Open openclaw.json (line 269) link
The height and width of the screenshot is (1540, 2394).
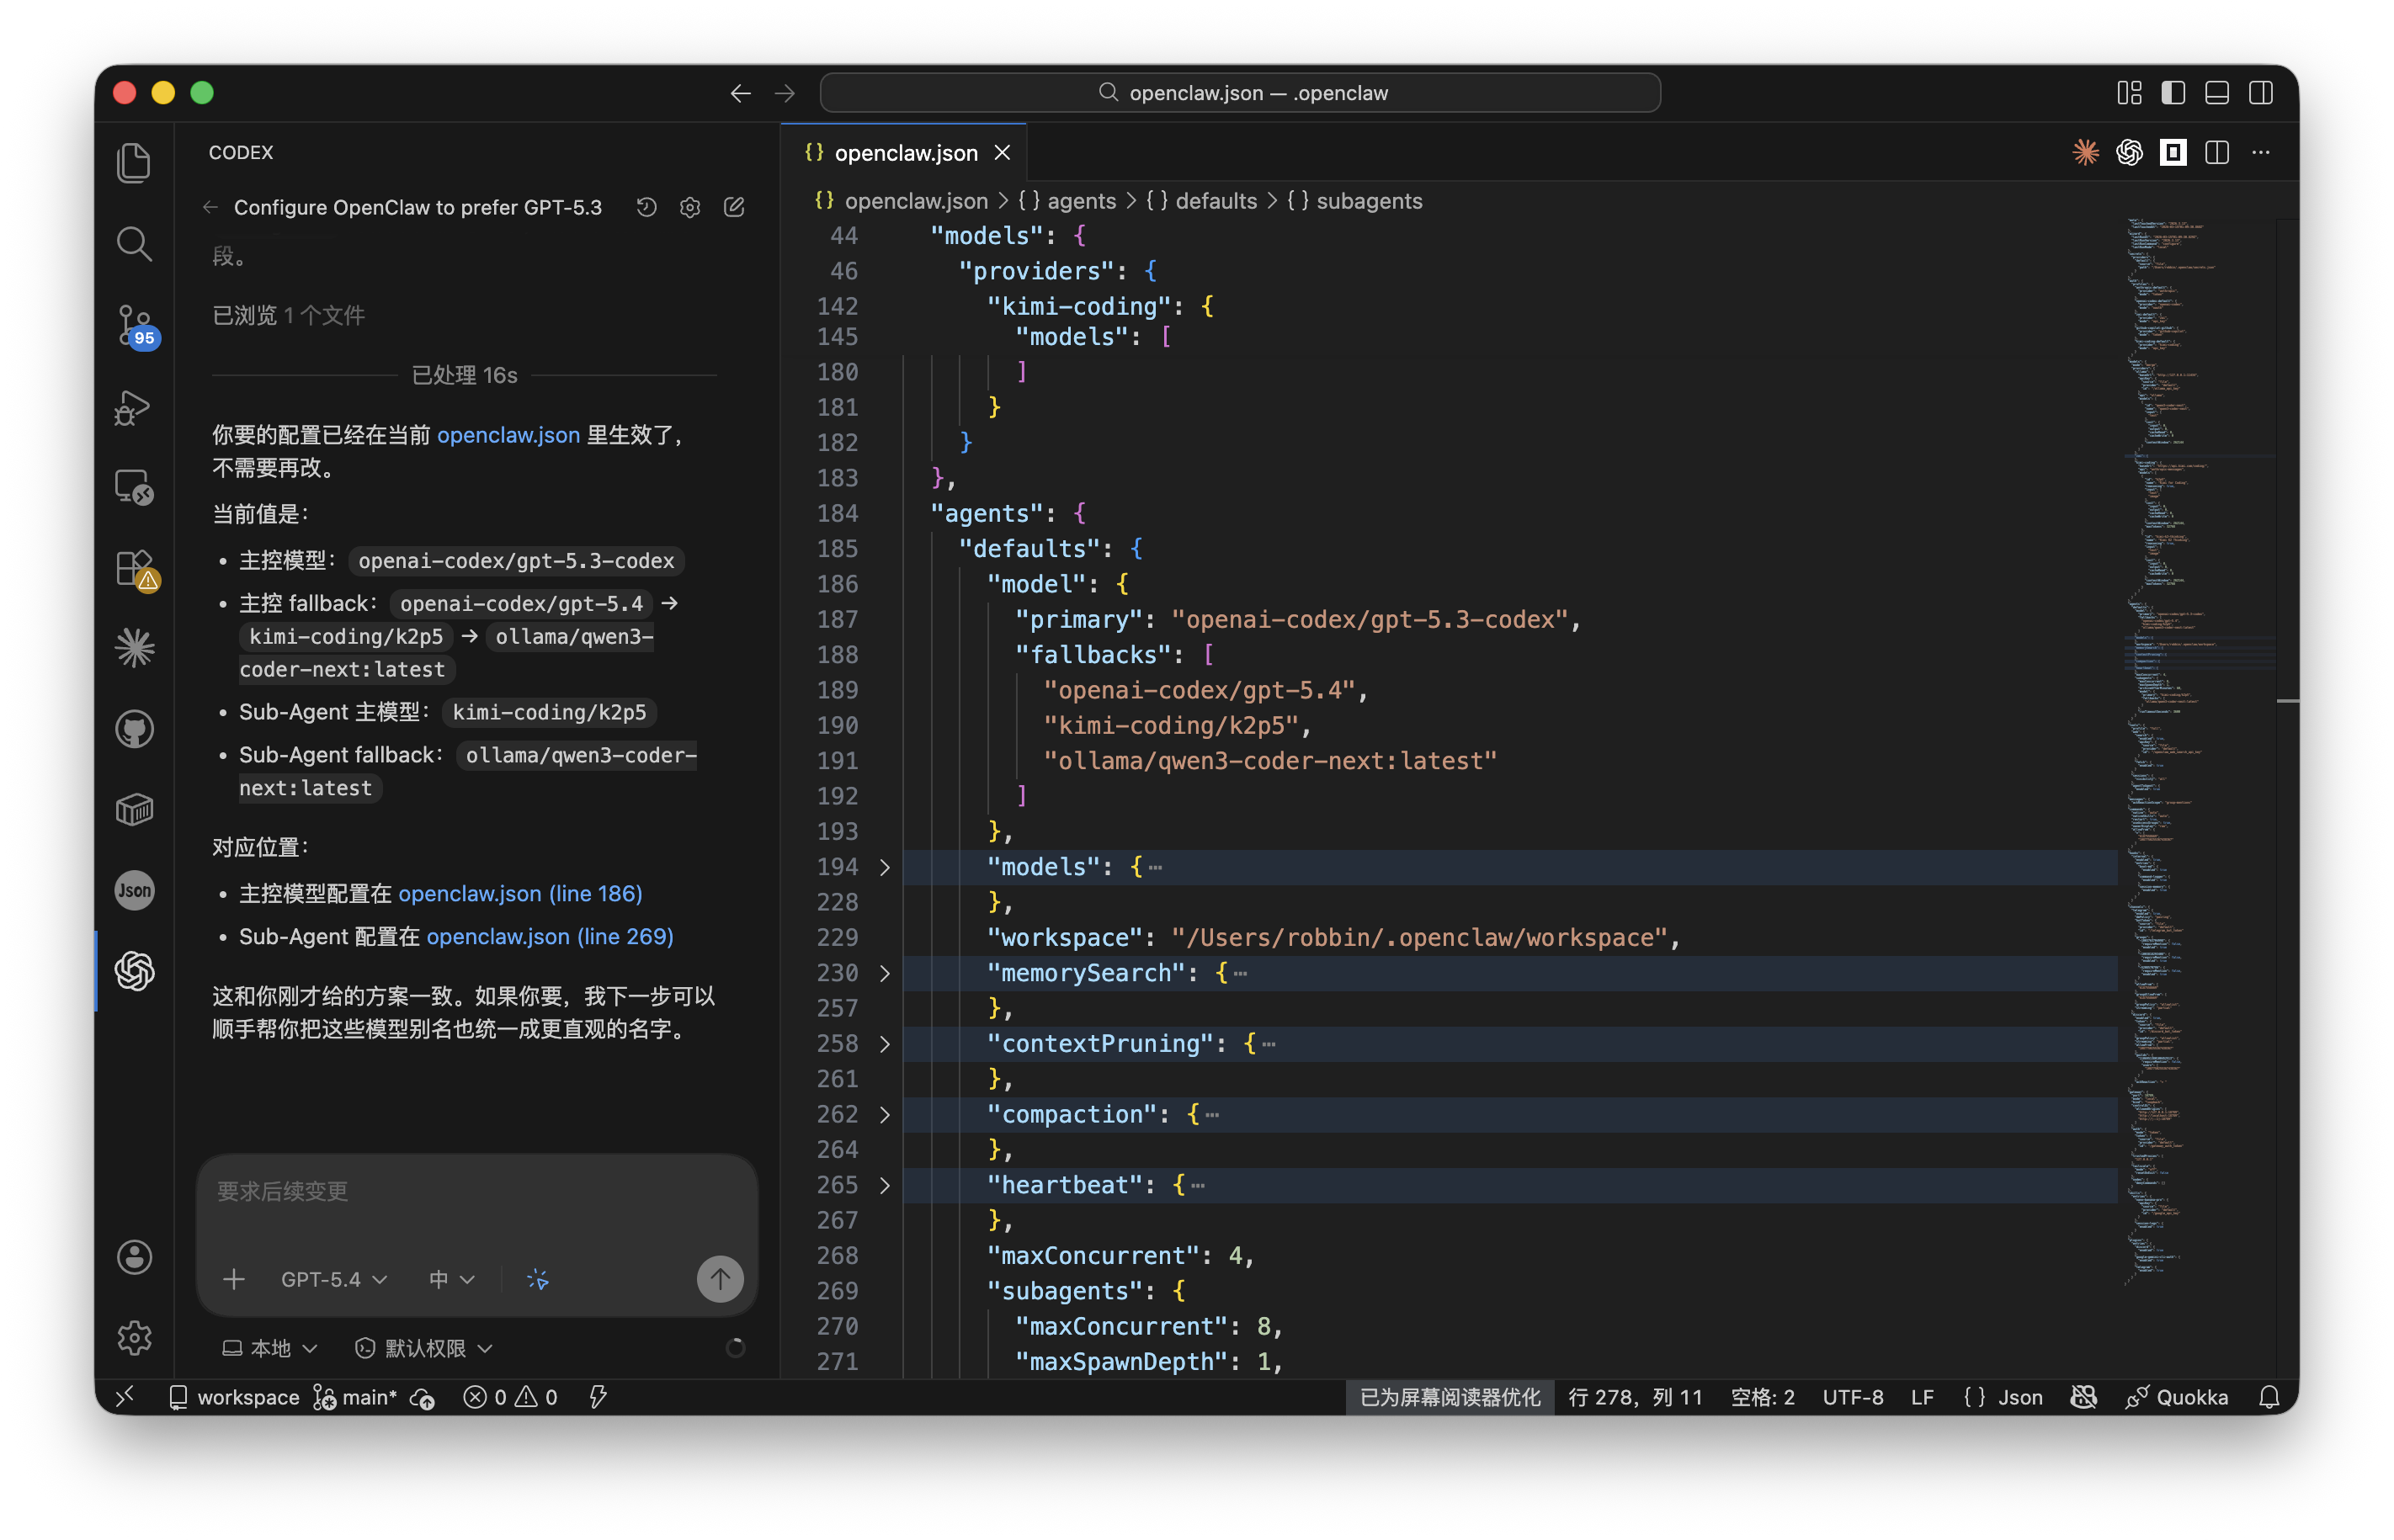coord(550,936)
